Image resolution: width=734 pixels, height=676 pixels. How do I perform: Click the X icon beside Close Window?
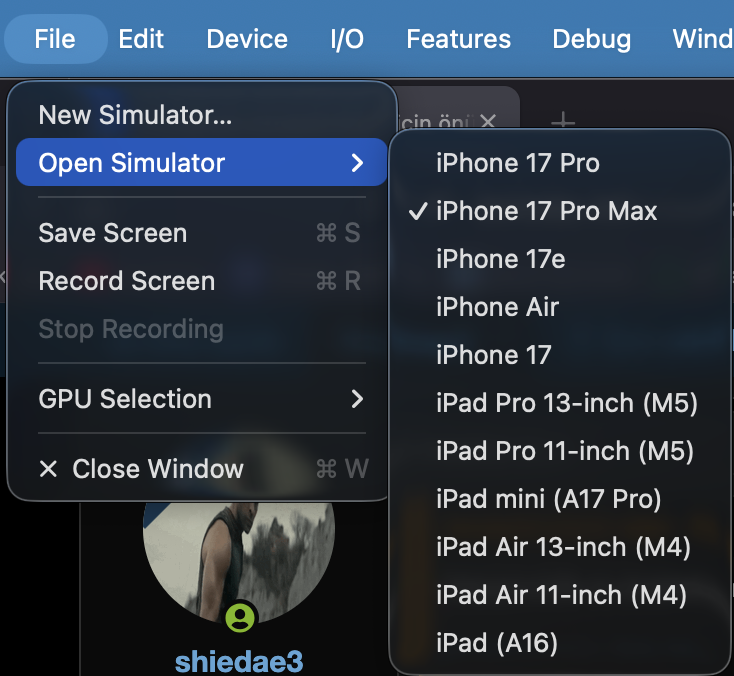point(48,469)
